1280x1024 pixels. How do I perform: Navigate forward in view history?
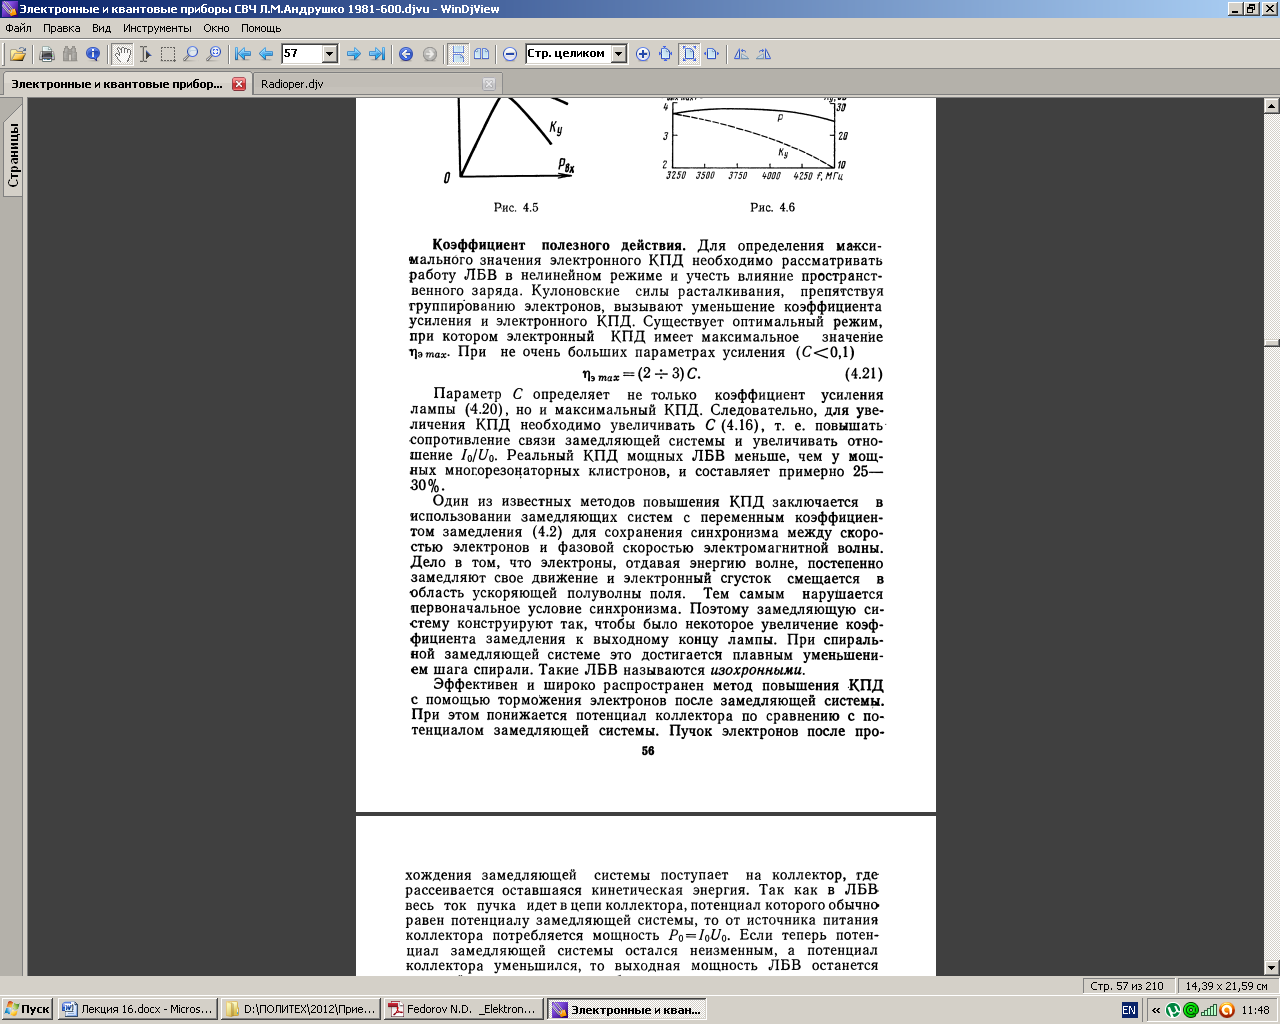(x=430, y=54)
